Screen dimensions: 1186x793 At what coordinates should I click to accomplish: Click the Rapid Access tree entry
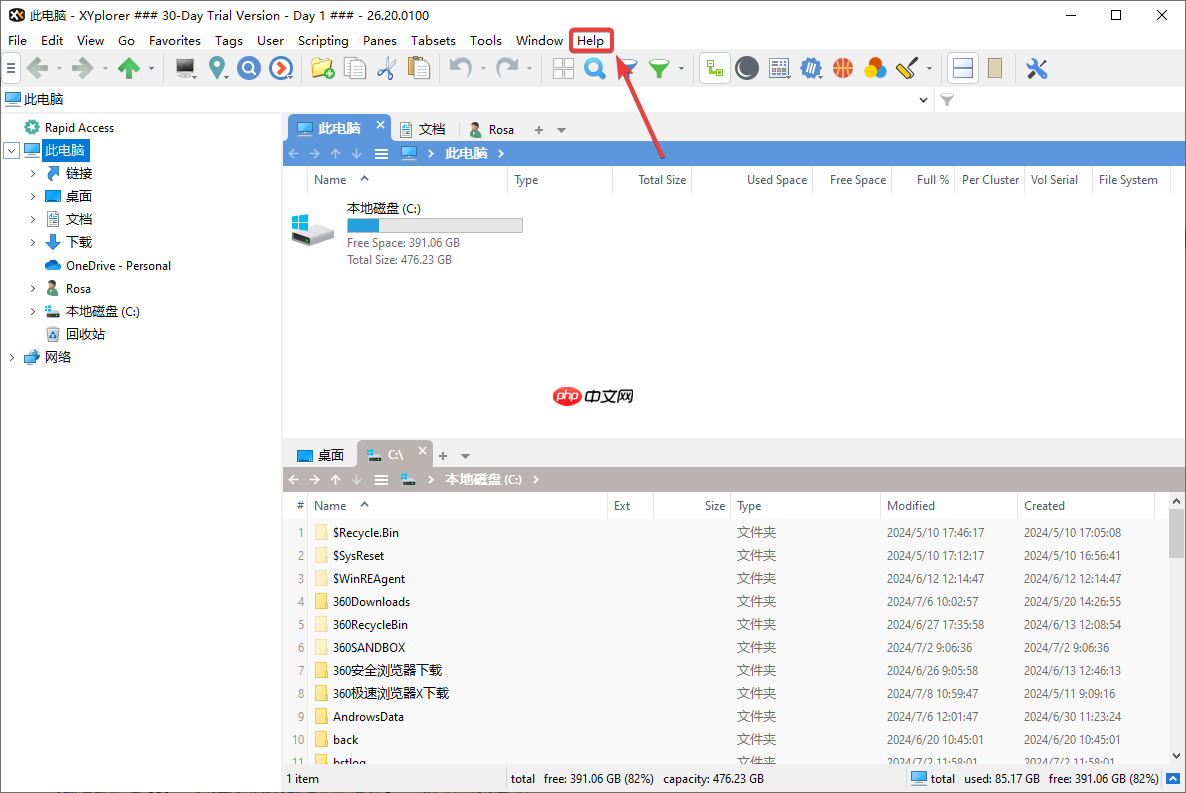(x=79, y=127)
